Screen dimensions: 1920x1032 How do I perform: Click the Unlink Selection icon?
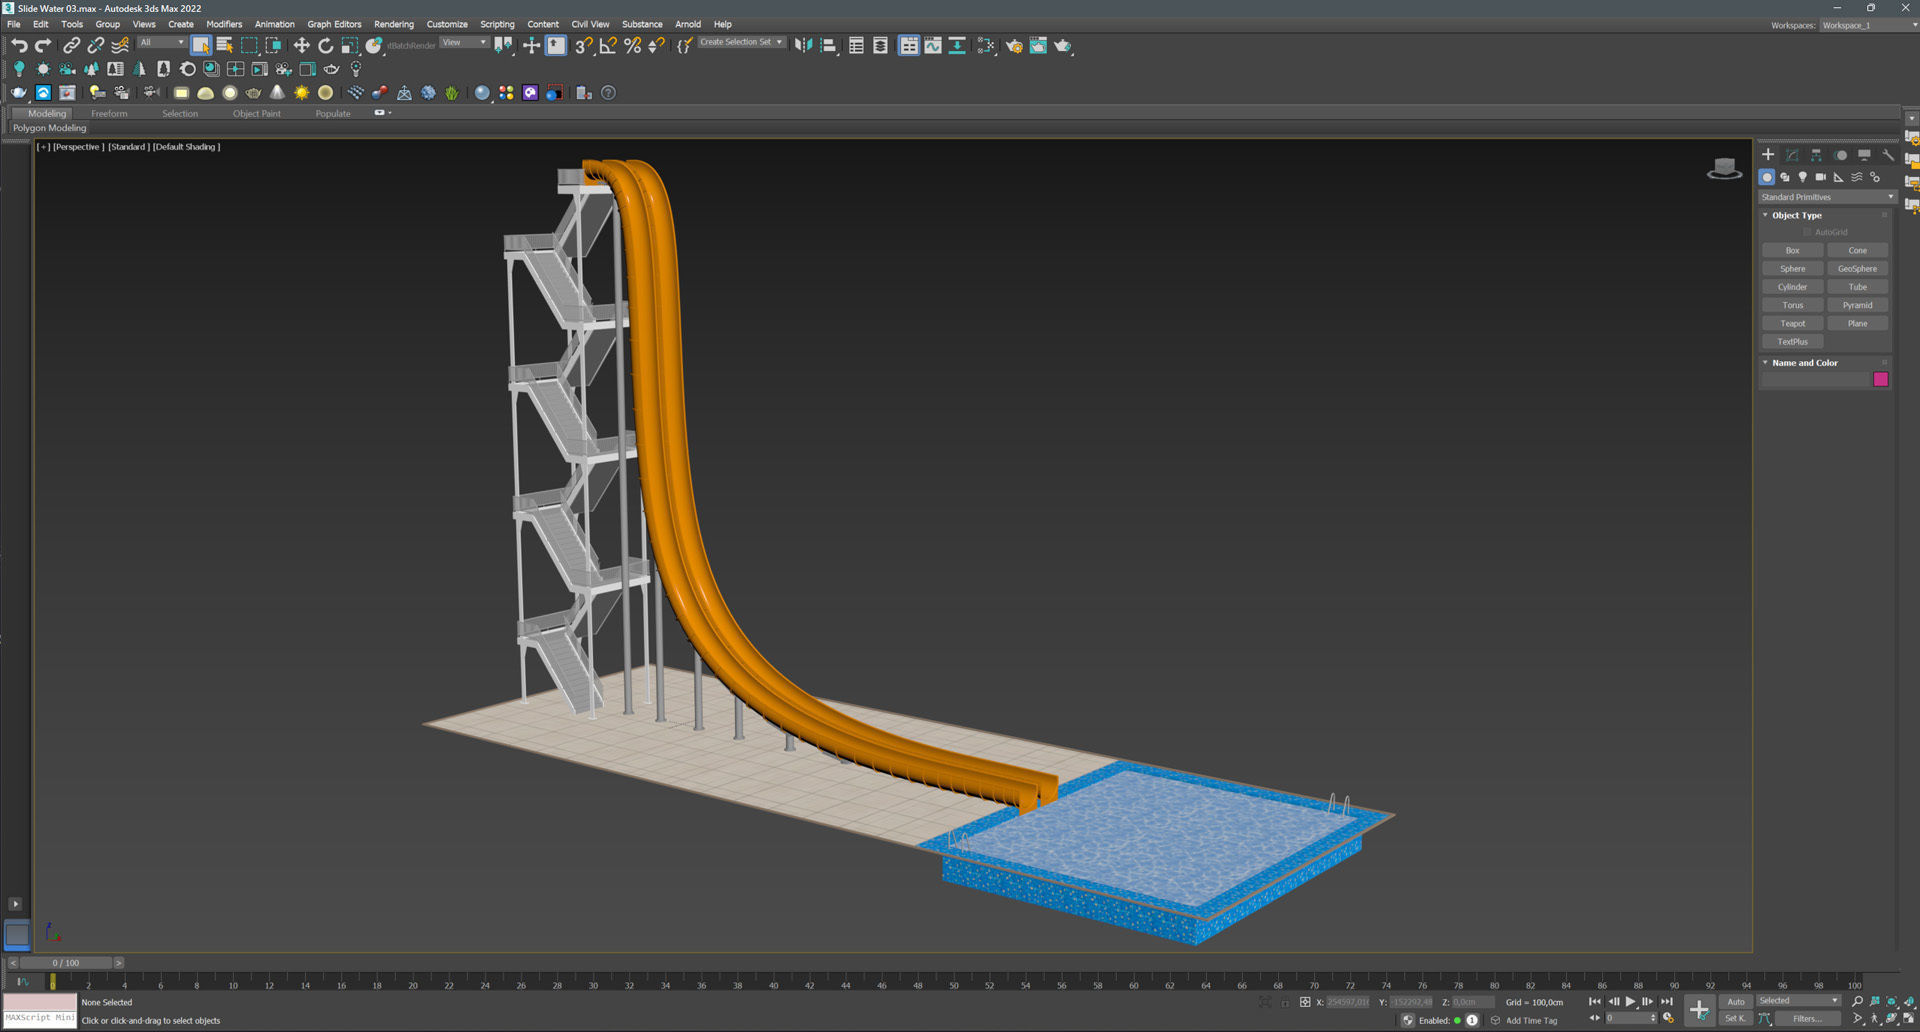[x=95, y=45]
